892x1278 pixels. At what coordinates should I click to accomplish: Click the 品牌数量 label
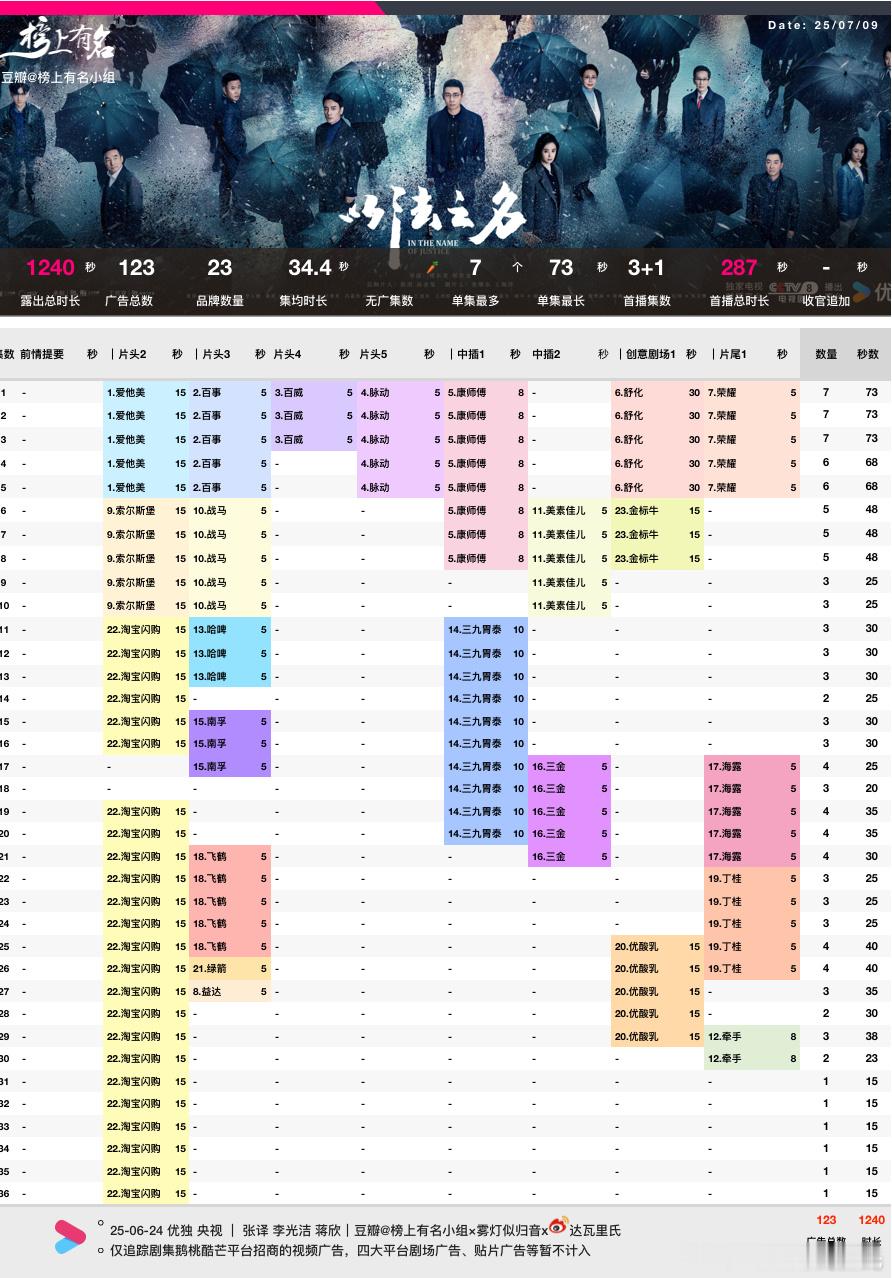pyautogui.click(x=220, y=300)
